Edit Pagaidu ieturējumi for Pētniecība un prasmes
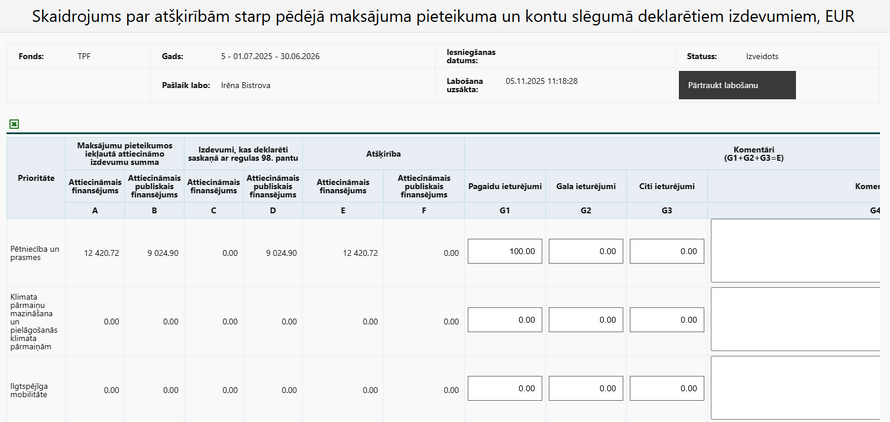Screen dimensions: 890x422 click(x=505, y=252)
